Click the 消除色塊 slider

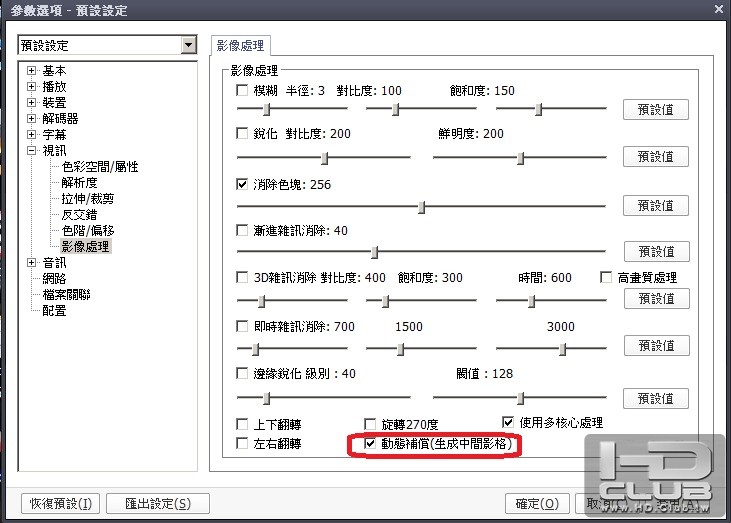pos(421,206)
